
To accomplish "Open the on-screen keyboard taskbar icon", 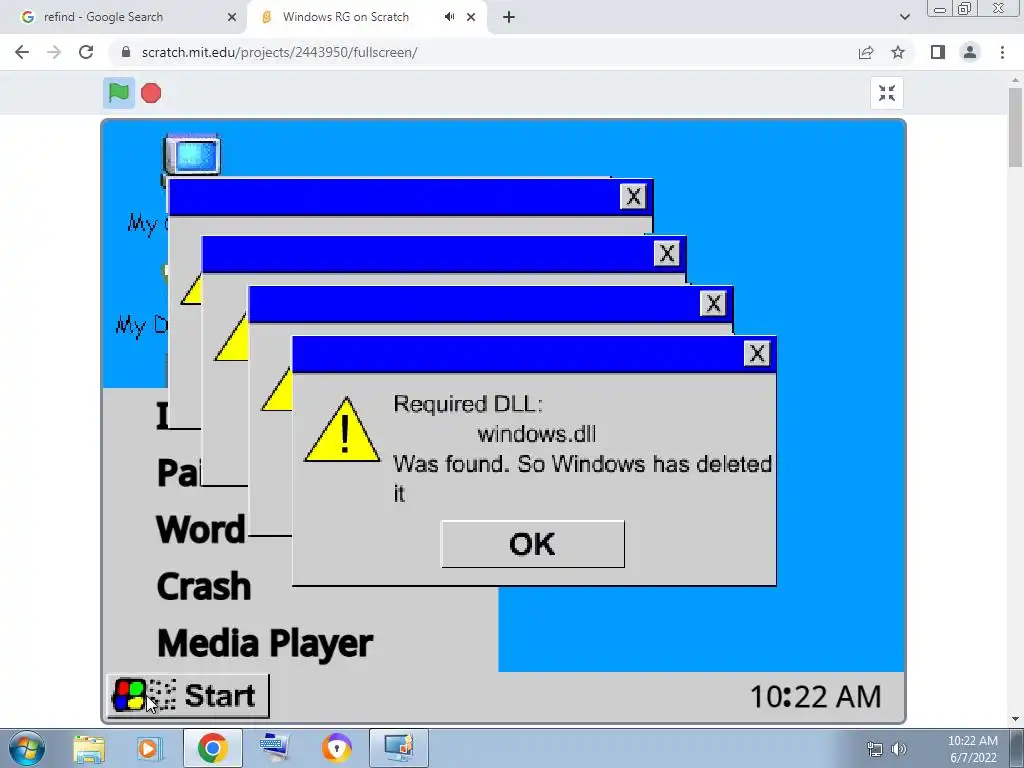I will (x=274, y=748).
